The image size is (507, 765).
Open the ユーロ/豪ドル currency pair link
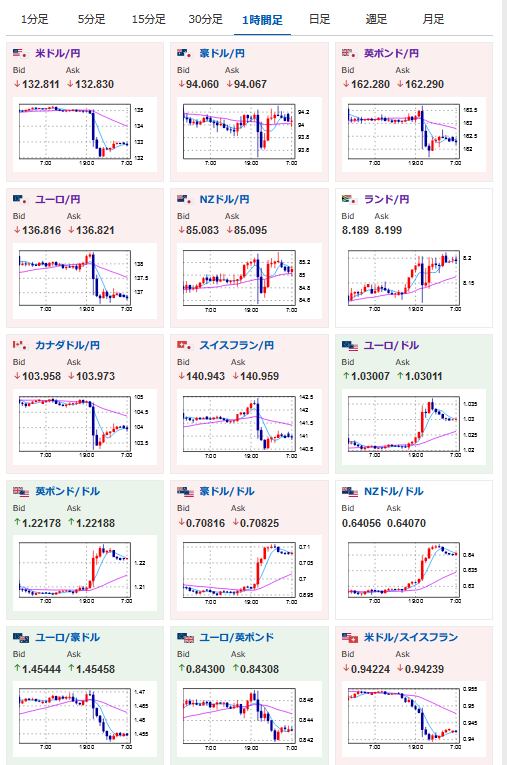pos(68,637)
